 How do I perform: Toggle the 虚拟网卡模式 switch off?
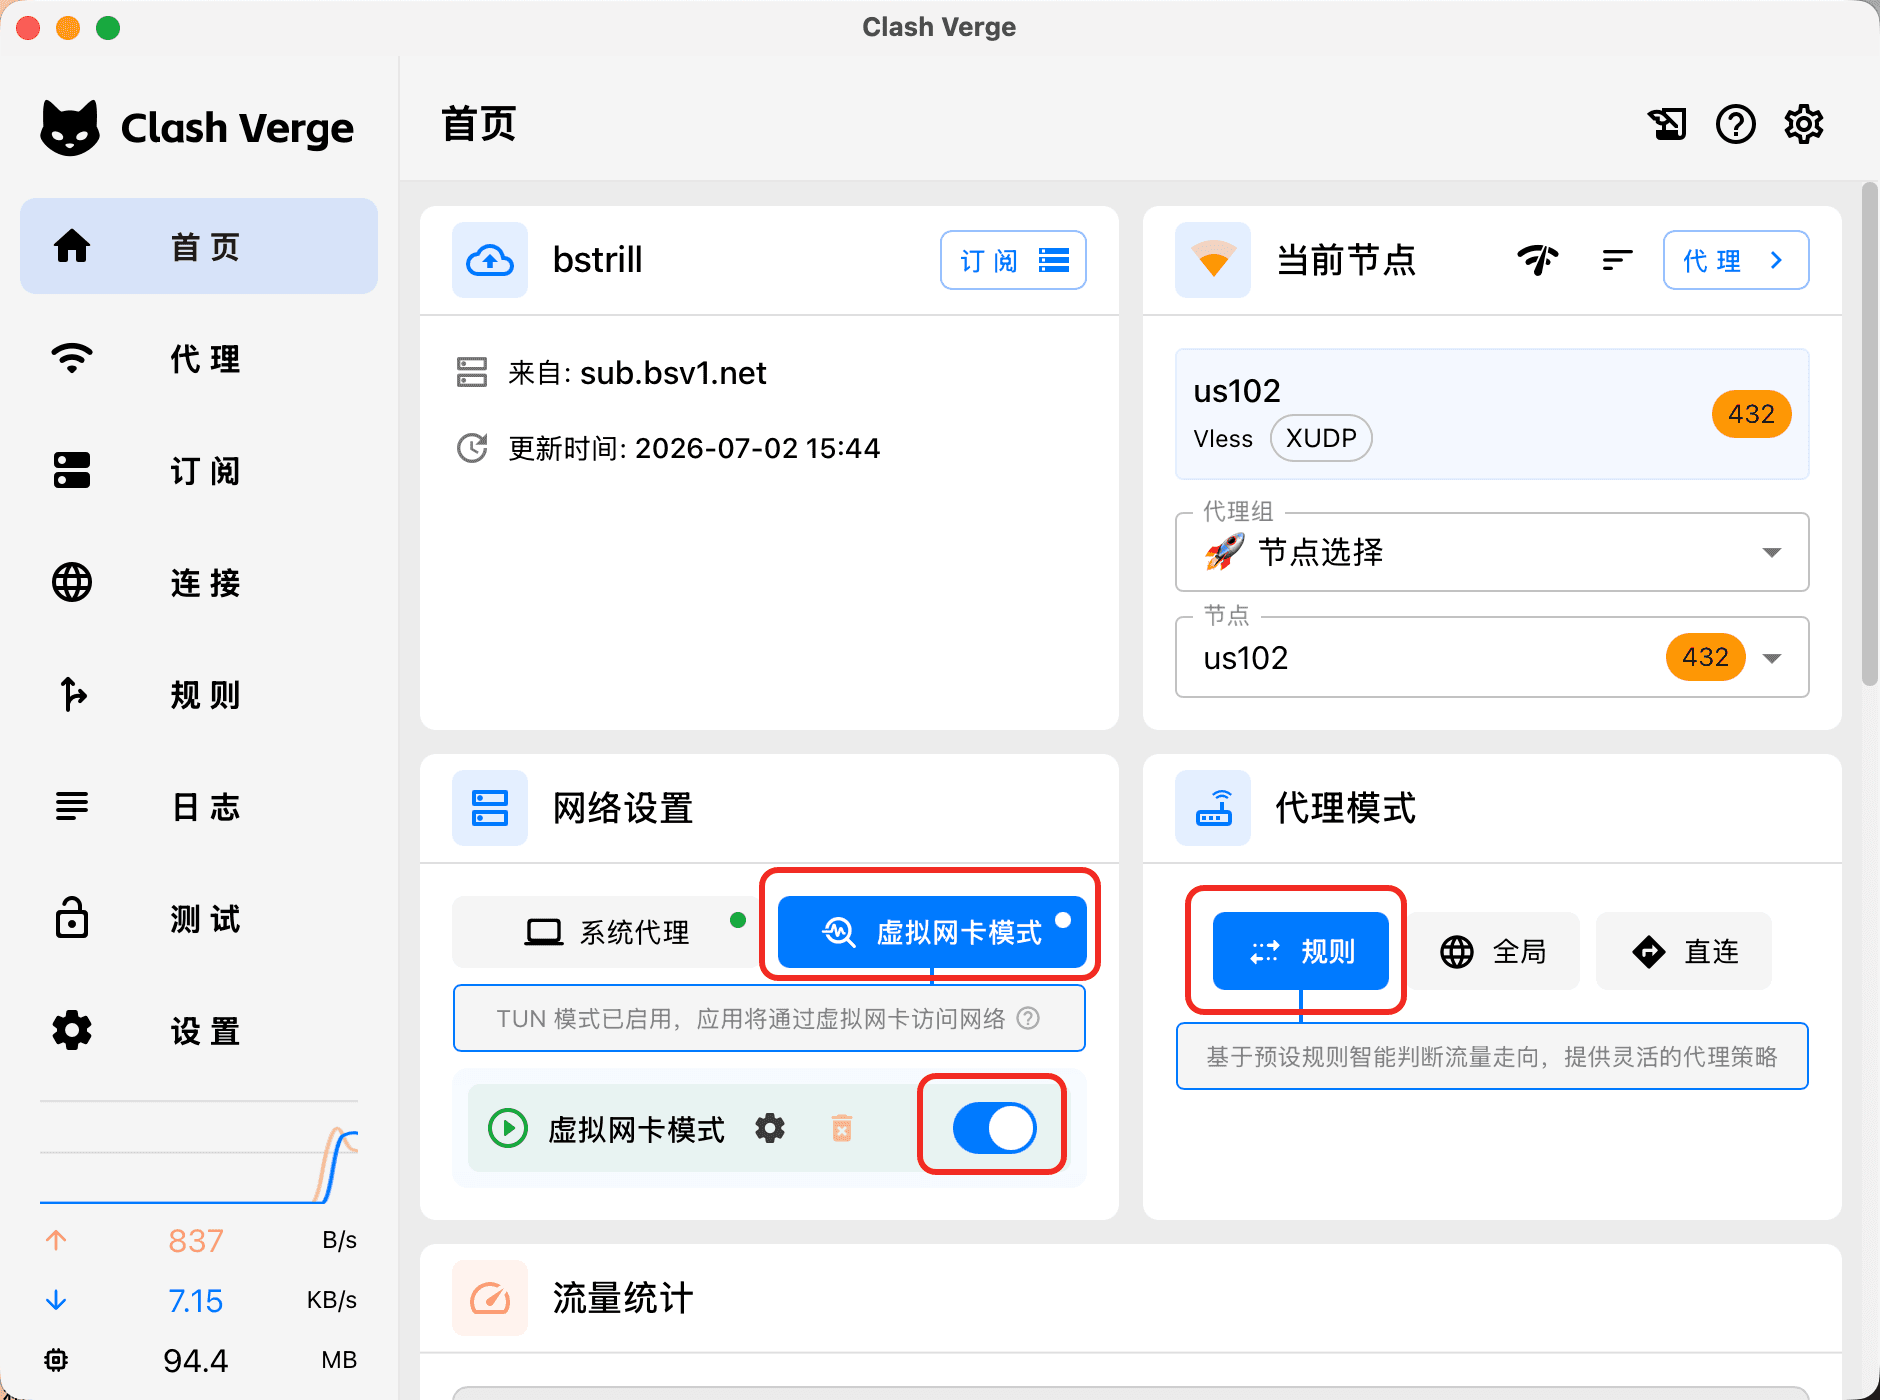coord(994,1128)
